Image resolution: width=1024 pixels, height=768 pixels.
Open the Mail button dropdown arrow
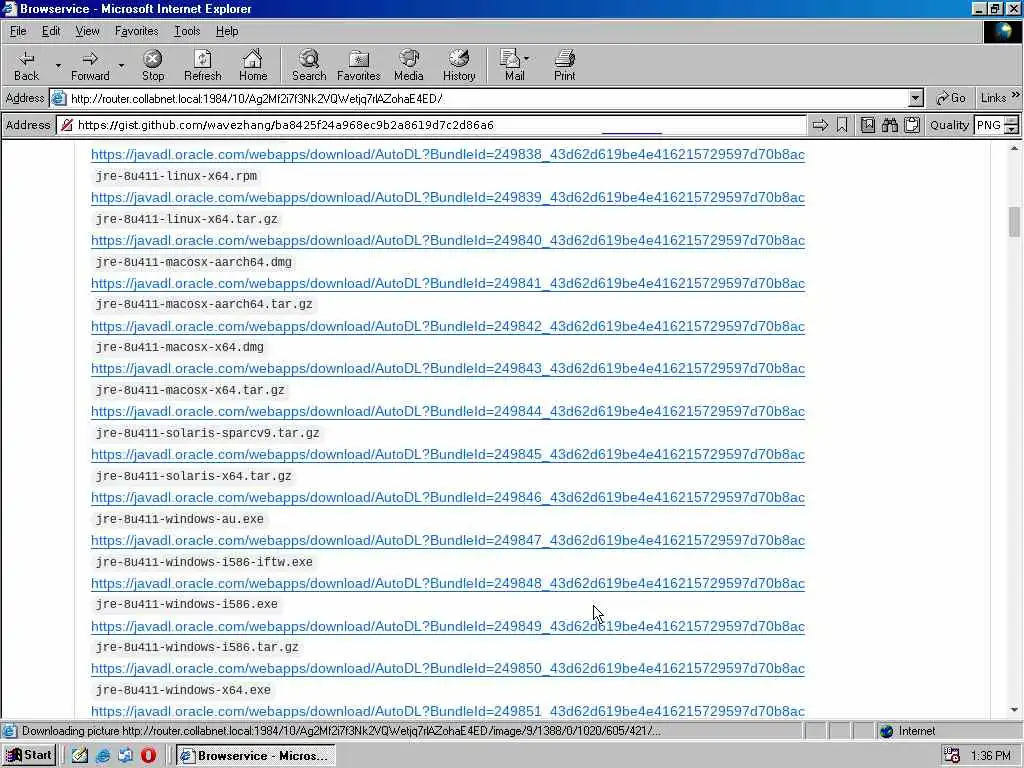click(x=526, y=59)
